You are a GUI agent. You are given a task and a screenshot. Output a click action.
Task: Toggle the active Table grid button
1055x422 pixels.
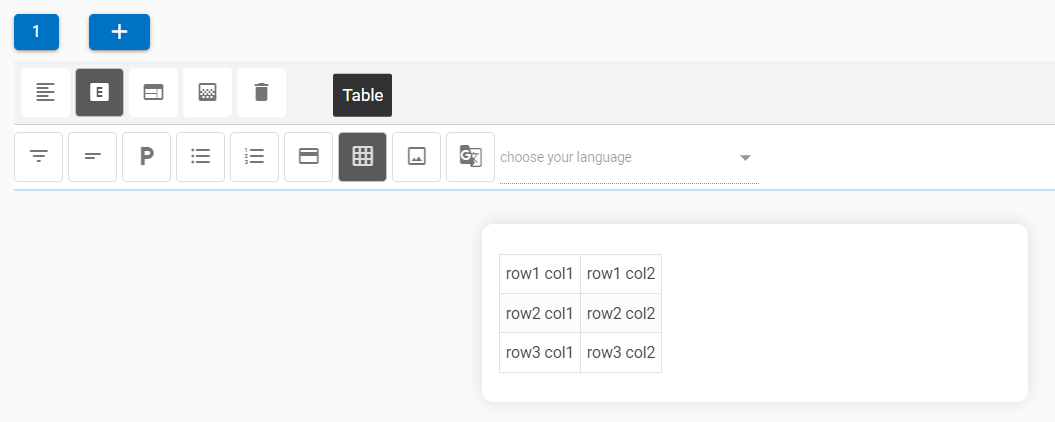(363, 157)
